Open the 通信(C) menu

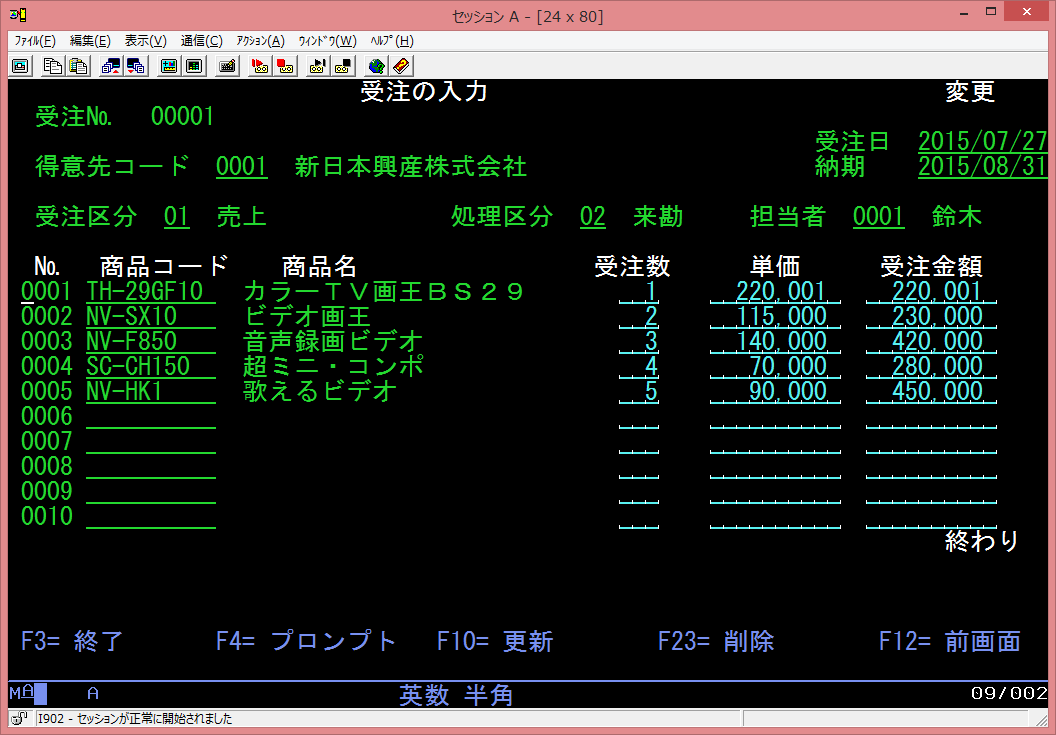[201, 41]
